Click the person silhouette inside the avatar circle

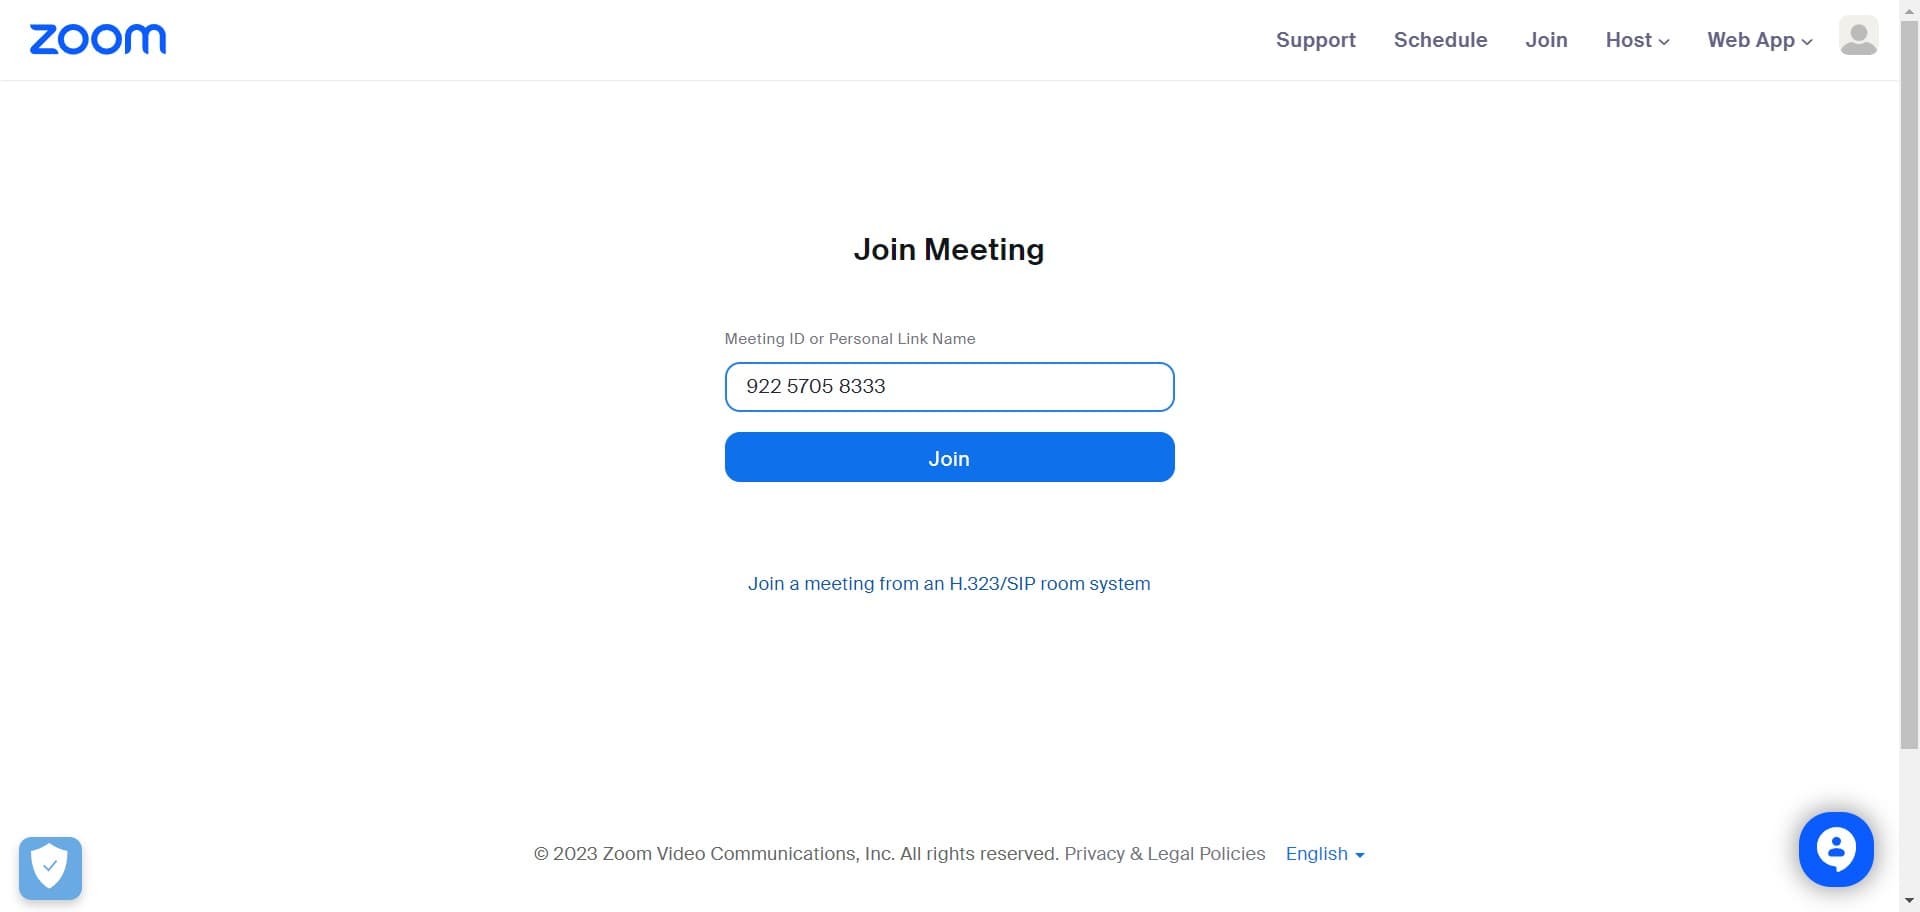click(1857, 36)
